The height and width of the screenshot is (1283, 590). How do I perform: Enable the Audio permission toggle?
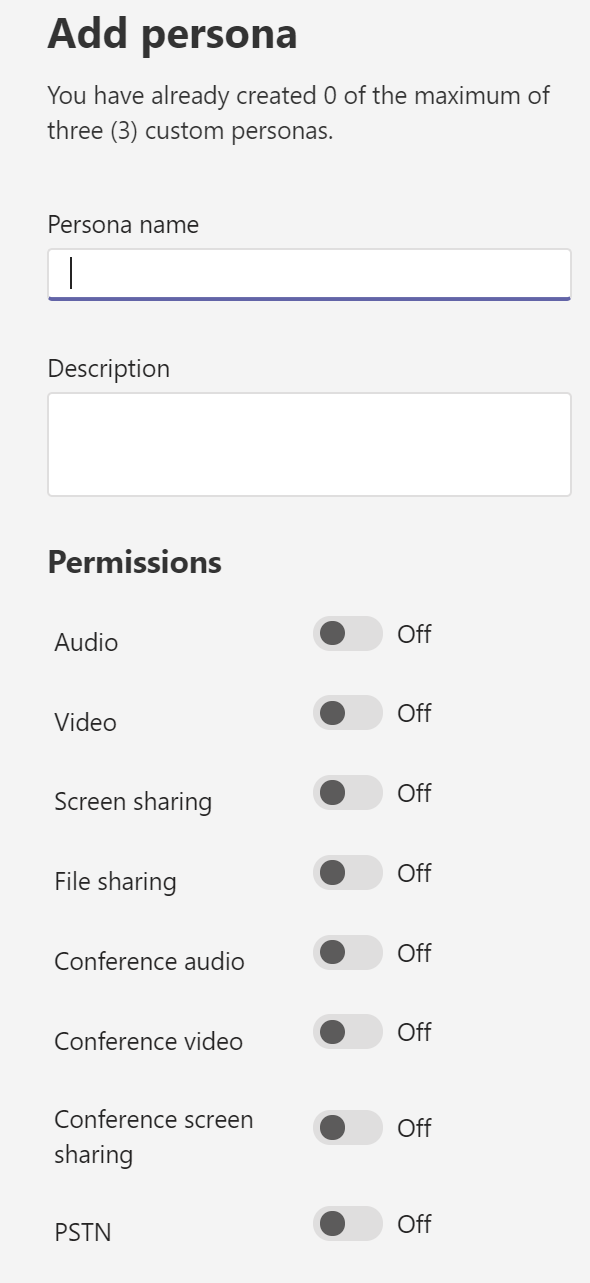347,634
